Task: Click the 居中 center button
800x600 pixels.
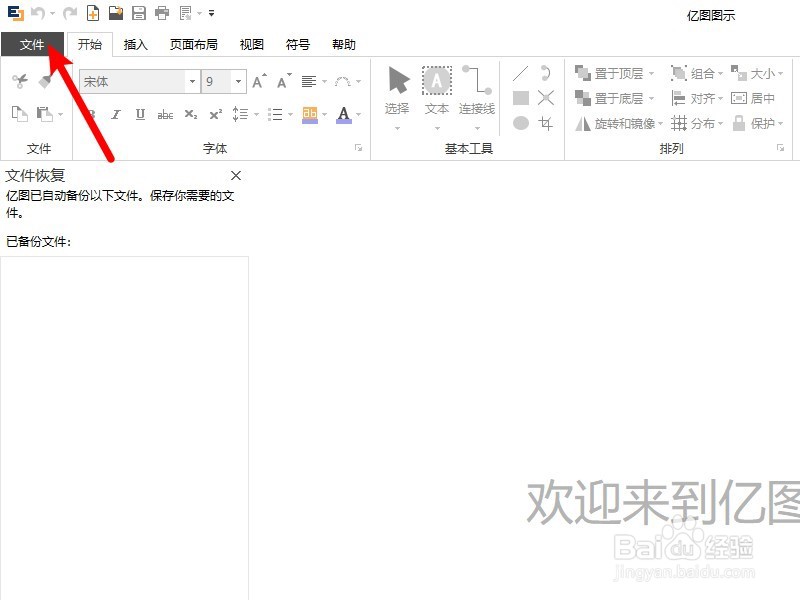Action: pos(753,98)
